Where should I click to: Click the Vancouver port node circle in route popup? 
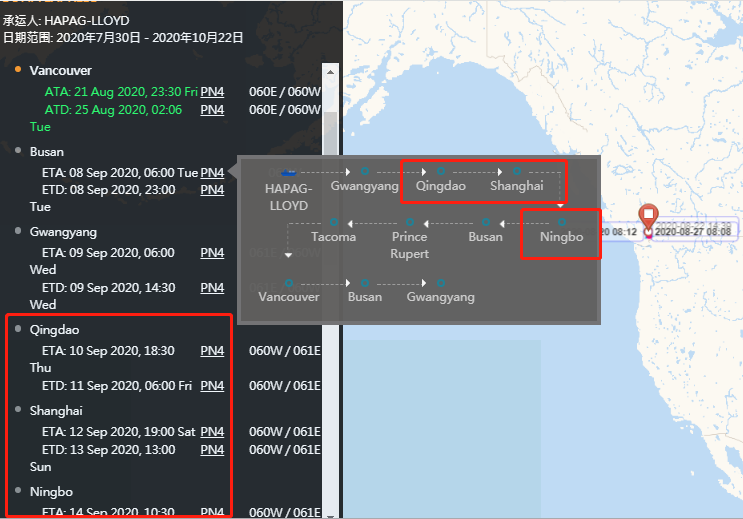click(x=289, y=283)
